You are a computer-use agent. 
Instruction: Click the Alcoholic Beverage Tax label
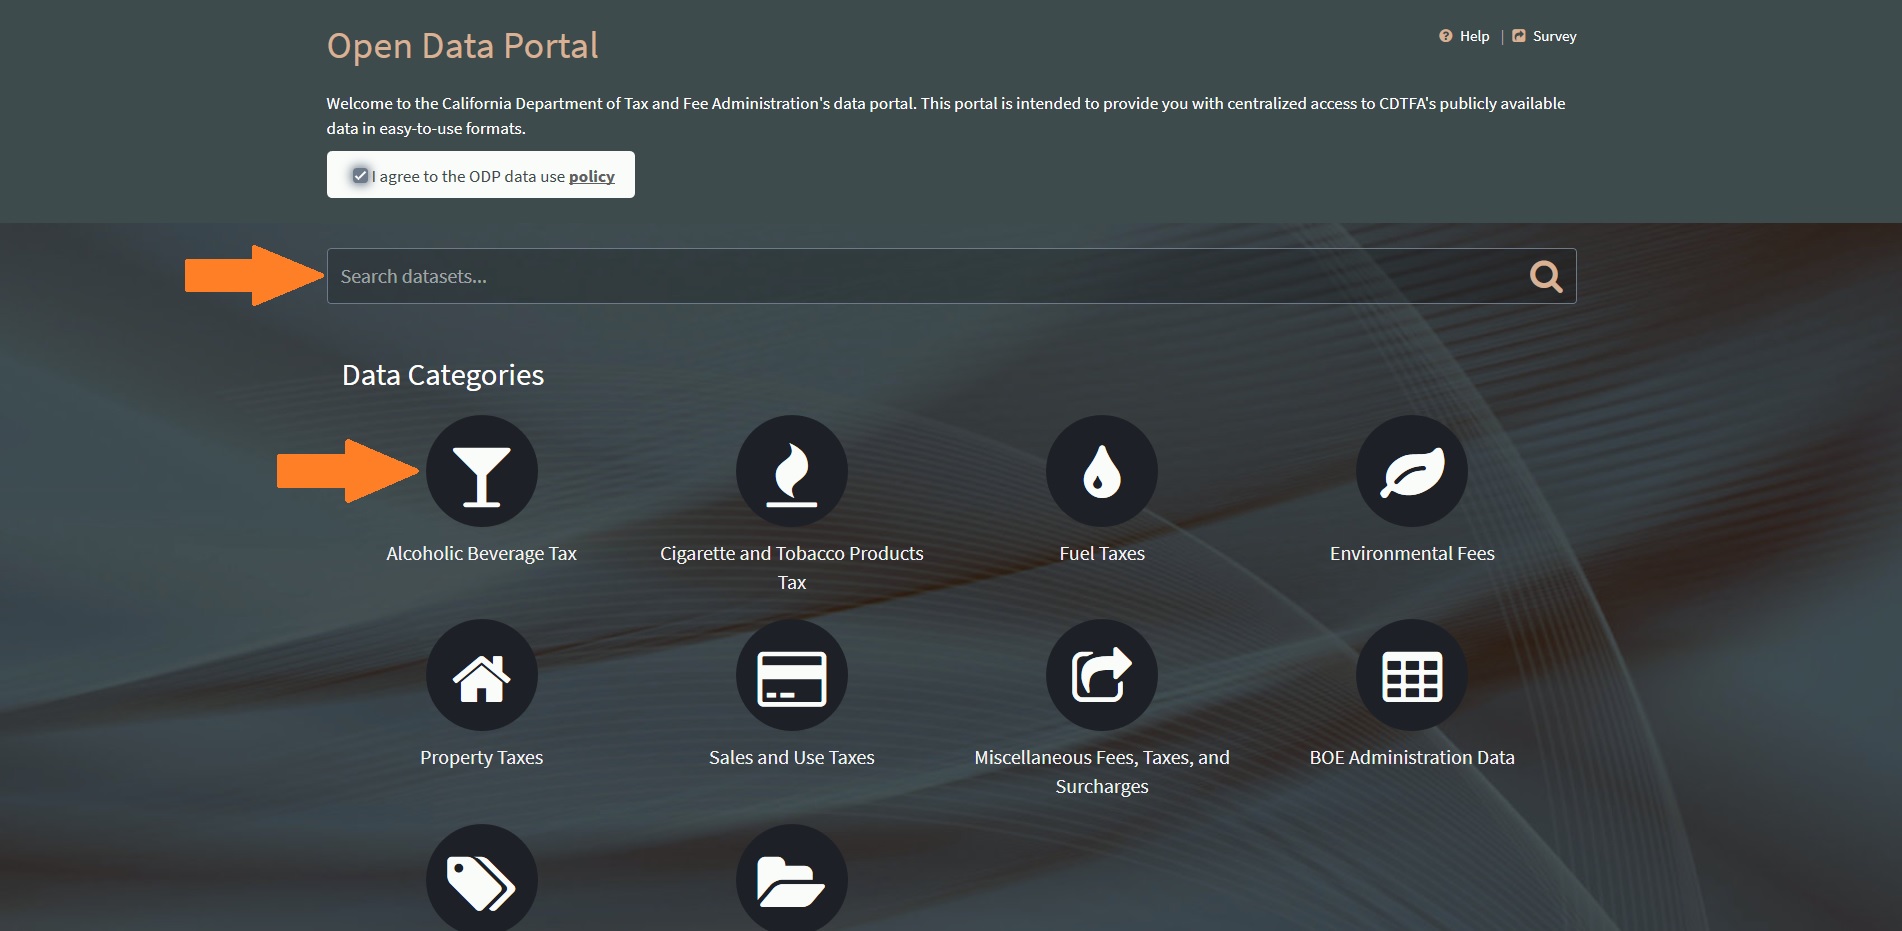[x=481, y=553]
